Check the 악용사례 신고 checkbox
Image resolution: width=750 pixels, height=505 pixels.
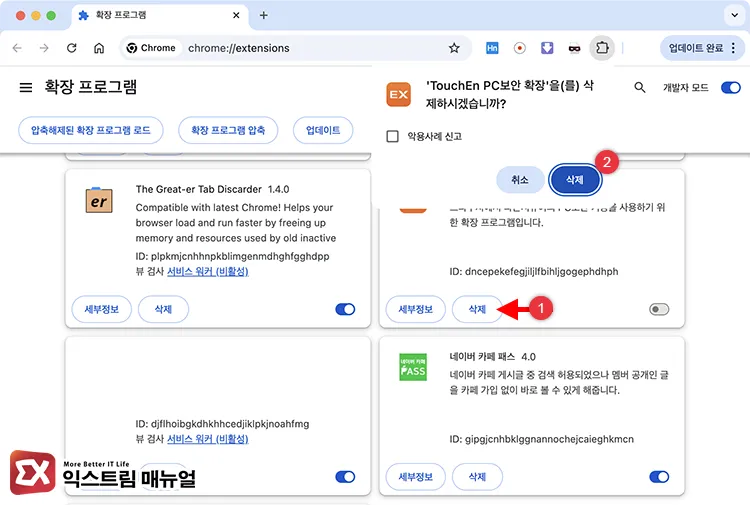click(392, 136)
